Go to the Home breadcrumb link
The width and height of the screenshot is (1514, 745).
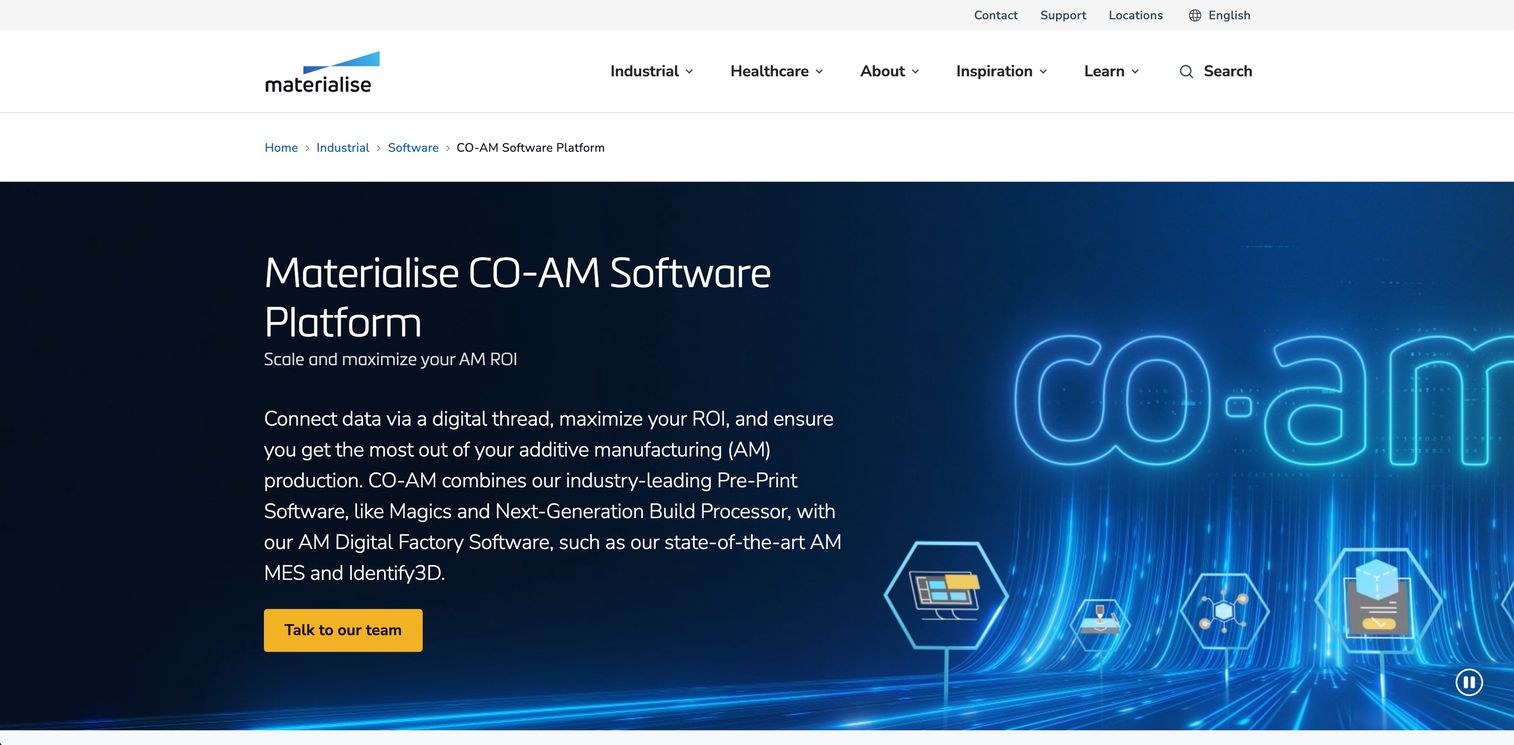[281, 148]
